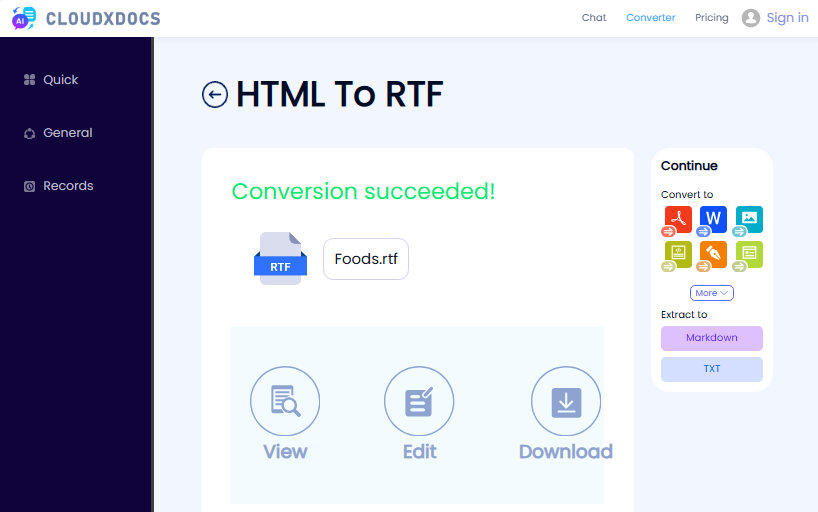The width and height of the screenshot is (818, 512).
Task: Click the olive green convert icon
Action: [x=678, y=254]
